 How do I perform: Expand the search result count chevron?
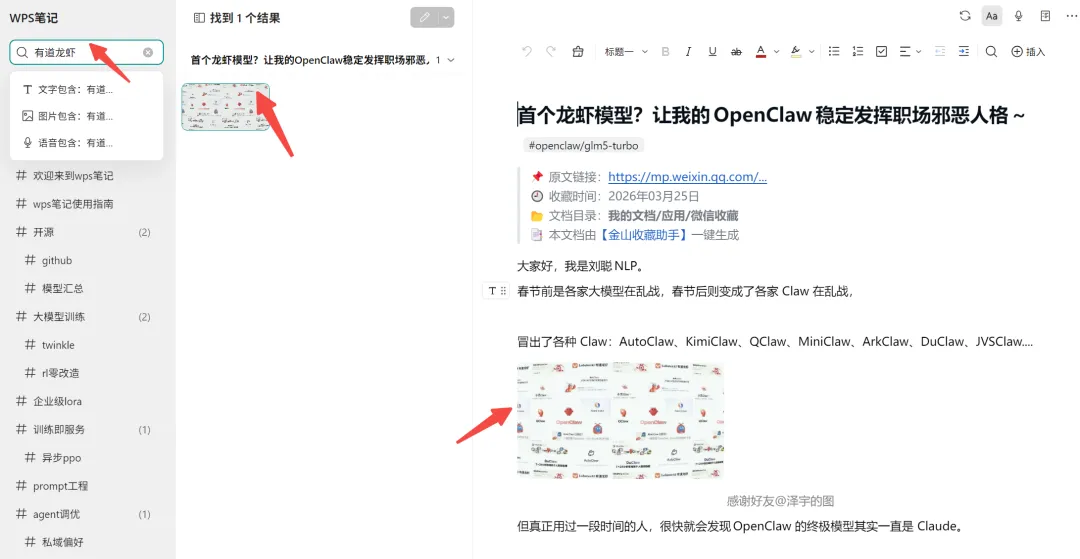pos(451,60)
